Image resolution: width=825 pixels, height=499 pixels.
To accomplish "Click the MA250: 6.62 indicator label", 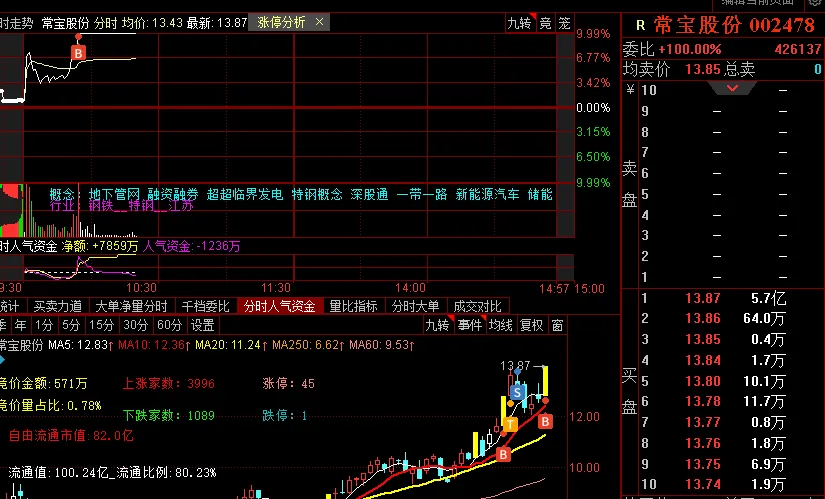I will (306, 345).
